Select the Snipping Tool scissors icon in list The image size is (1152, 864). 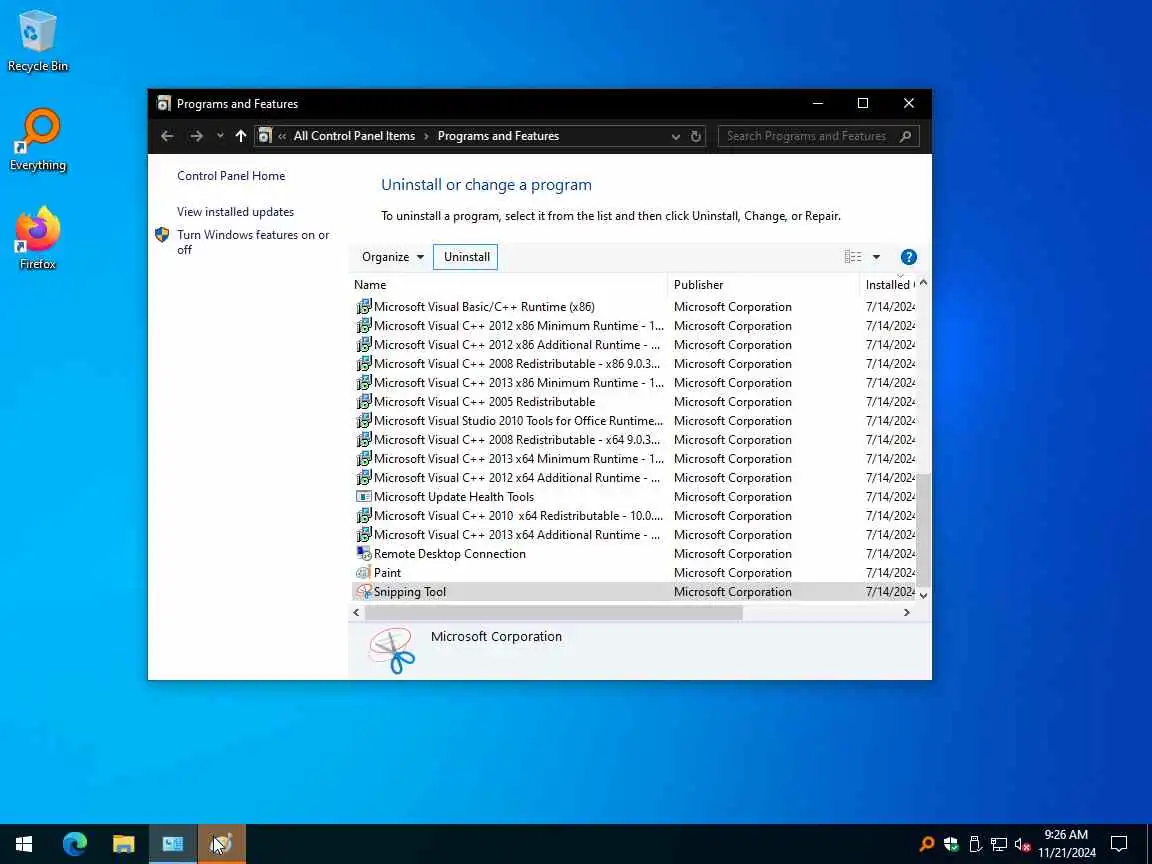coord(364,591)
